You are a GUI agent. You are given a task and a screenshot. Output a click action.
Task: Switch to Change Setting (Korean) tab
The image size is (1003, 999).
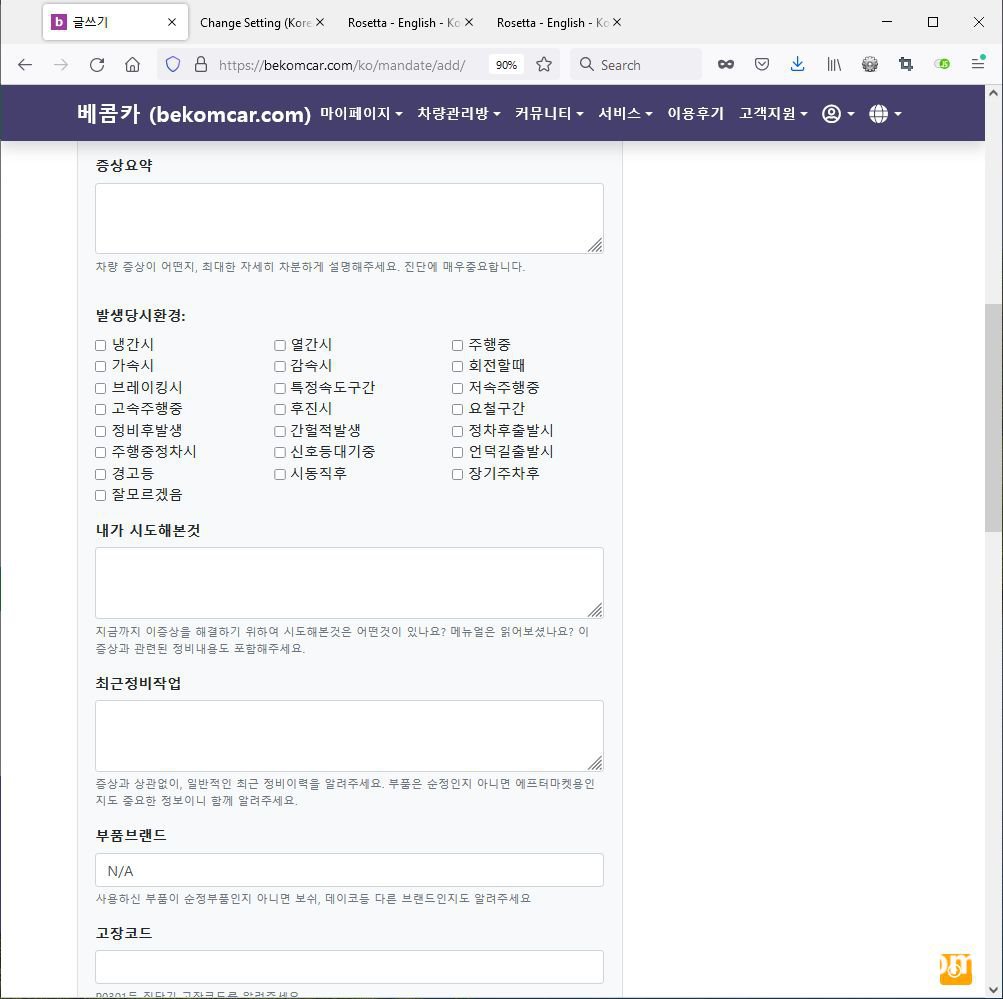point(255,22)
